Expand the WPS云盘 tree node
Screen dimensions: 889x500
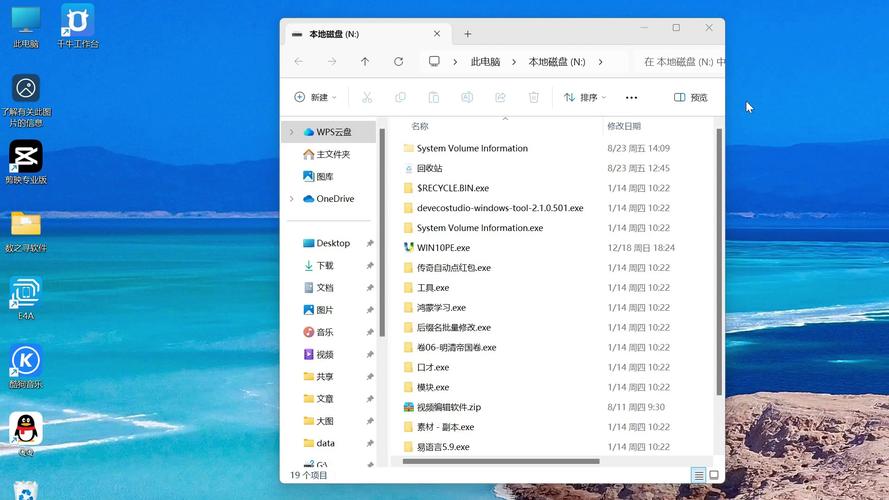pyautogui.click(x=291, y=132)
